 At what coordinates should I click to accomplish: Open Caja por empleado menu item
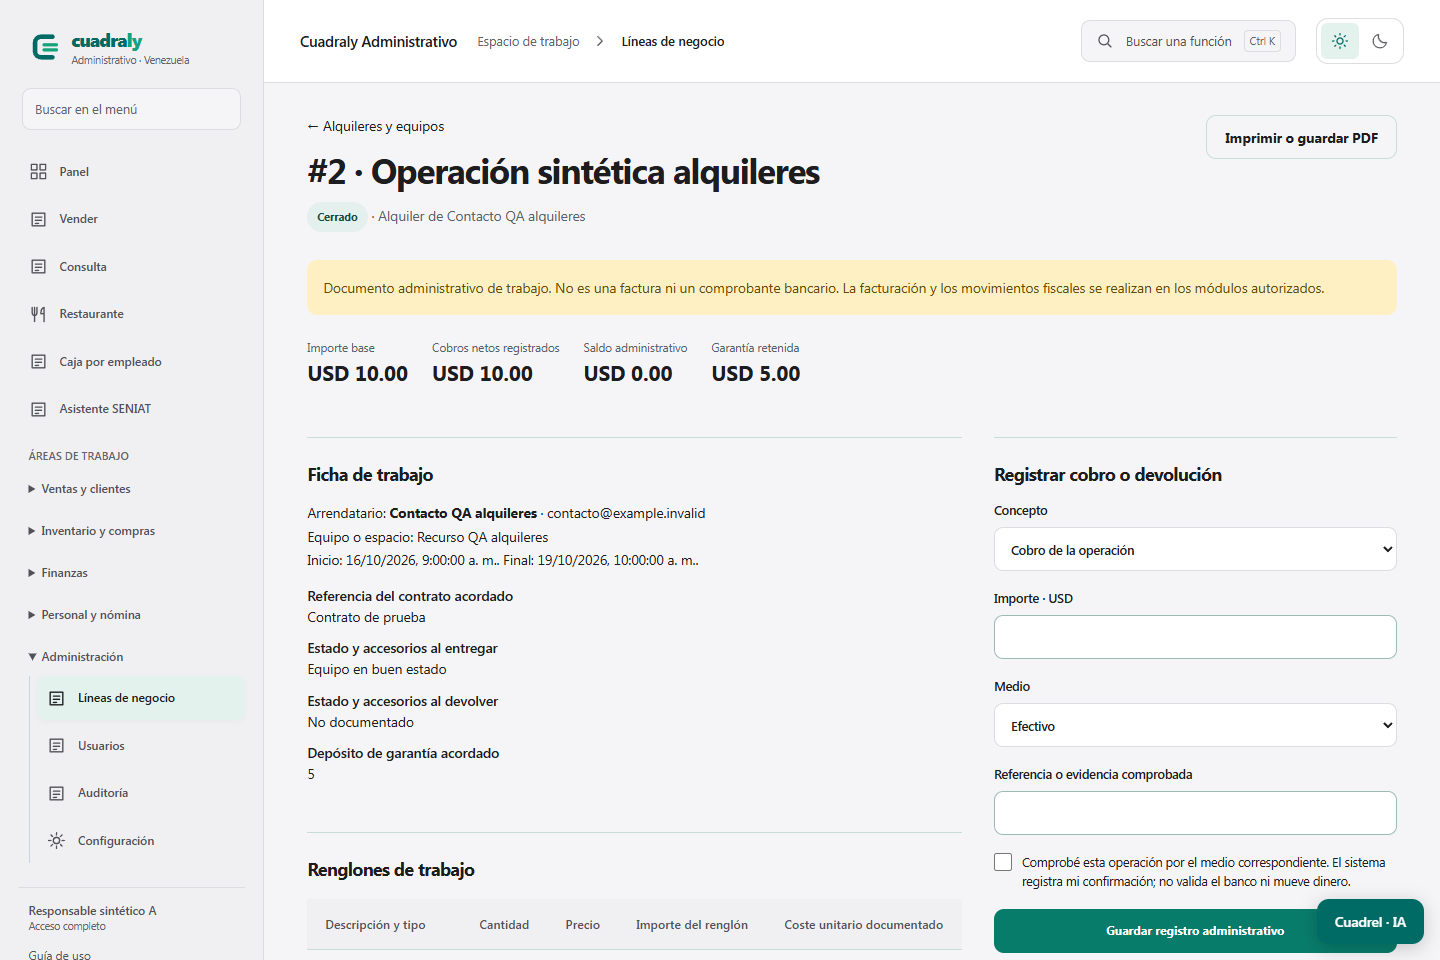pyautogui.click(x=132, y=362)
